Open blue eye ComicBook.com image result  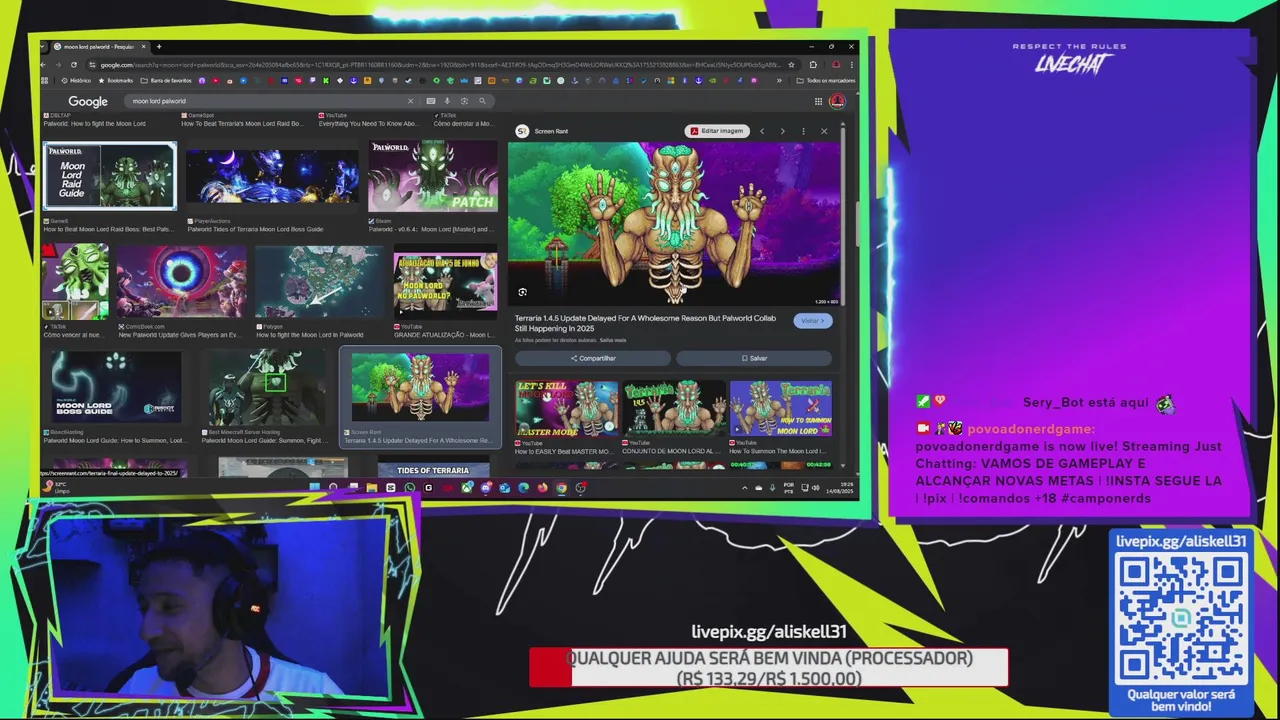pyautogui.click(x=181, y=281)
